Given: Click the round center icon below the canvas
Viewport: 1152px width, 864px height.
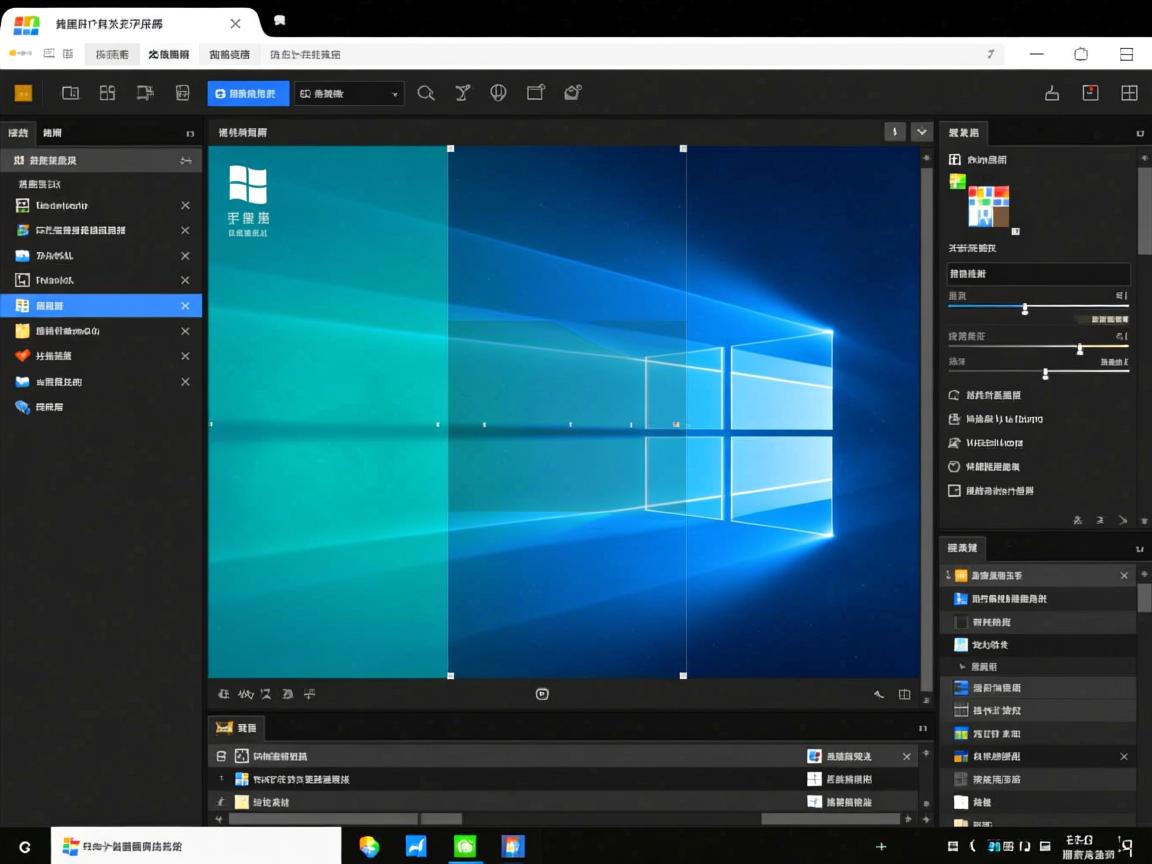Looking at the screenshot, I should [x=542, y=694].
